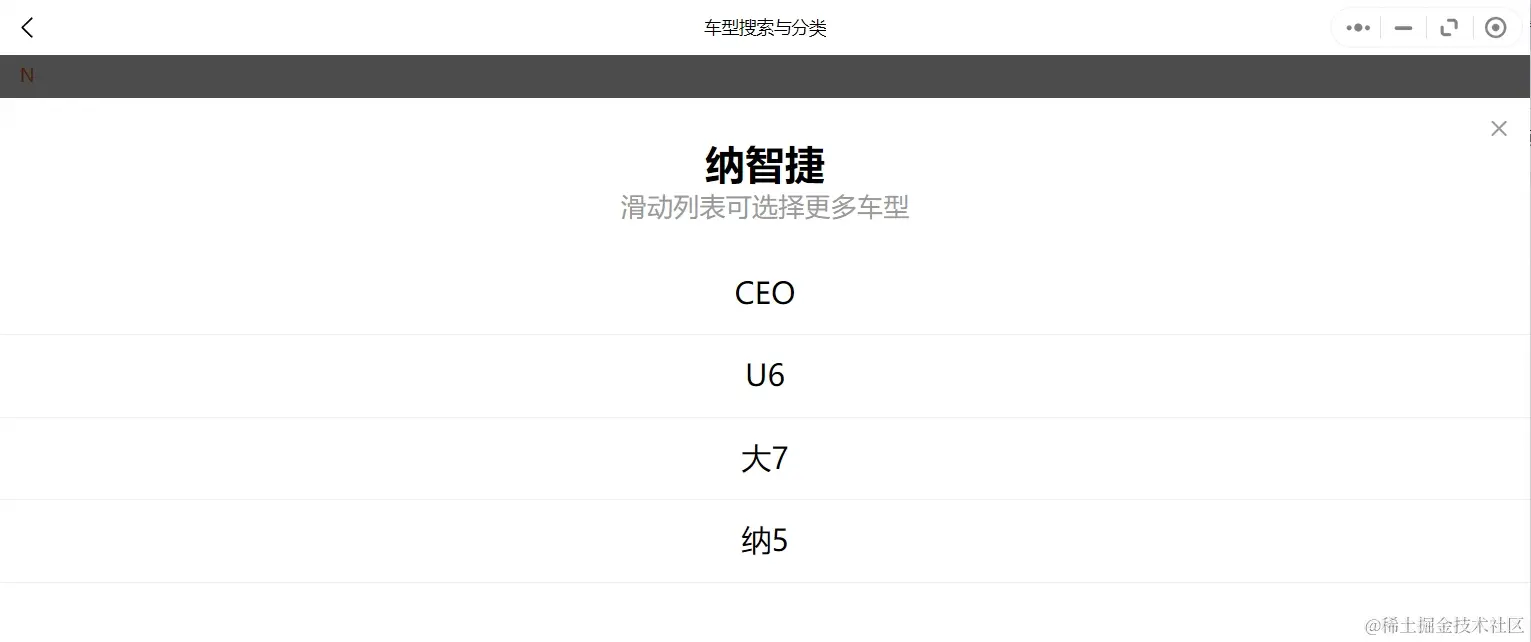The image size is (1531, 642).
Task: Select the U6 car model
Action: tap(764, 375)
